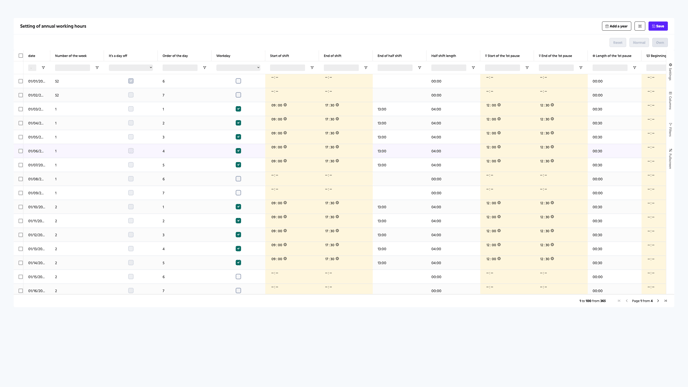Open the Columns side panel tab
This screenshot has width=688, height=387.
tap(670, 101)
